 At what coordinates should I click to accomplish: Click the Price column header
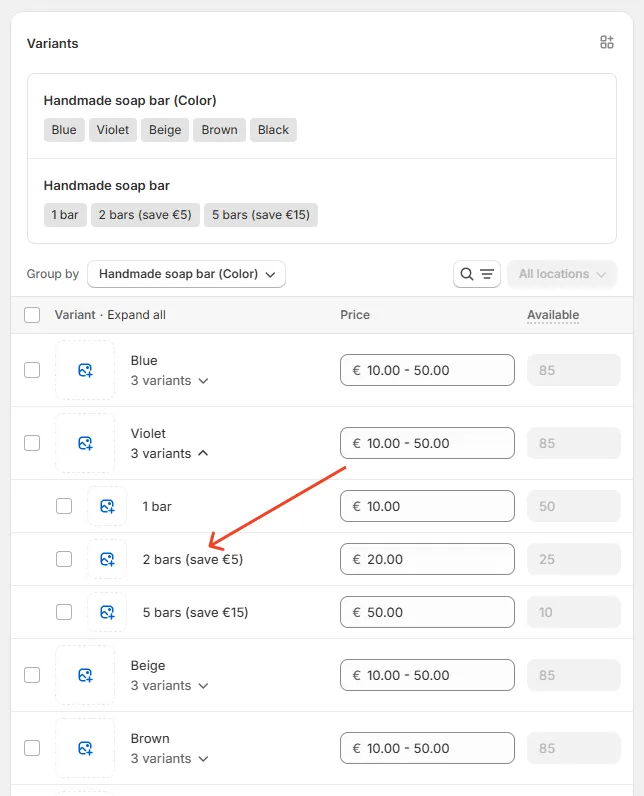point(355,315)
